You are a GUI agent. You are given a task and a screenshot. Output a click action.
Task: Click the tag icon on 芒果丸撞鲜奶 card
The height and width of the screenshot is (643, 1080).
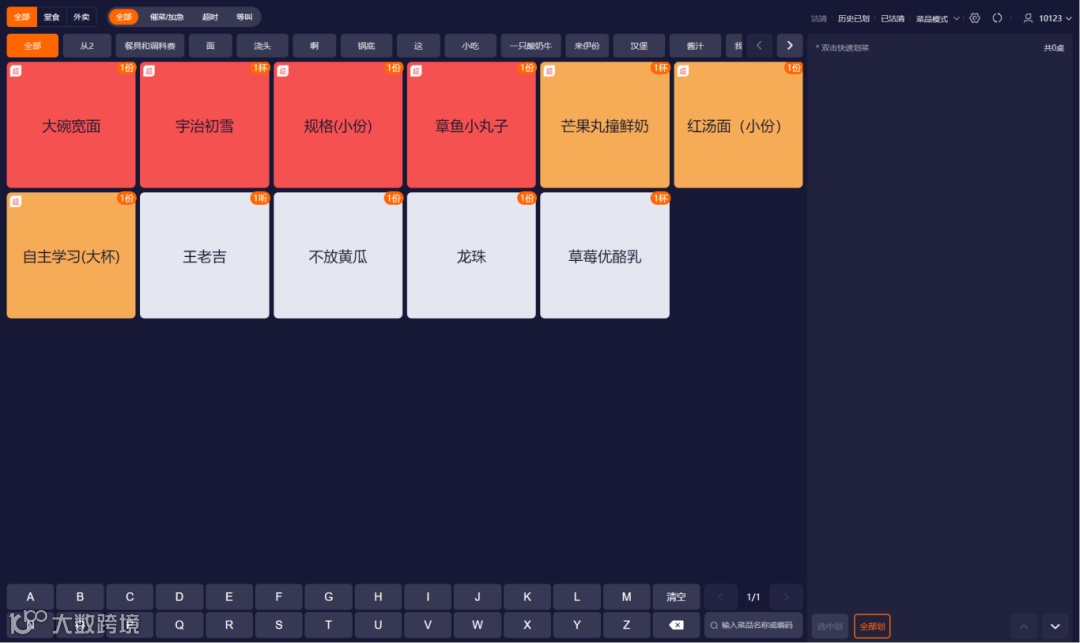click(x=549, y=71)
